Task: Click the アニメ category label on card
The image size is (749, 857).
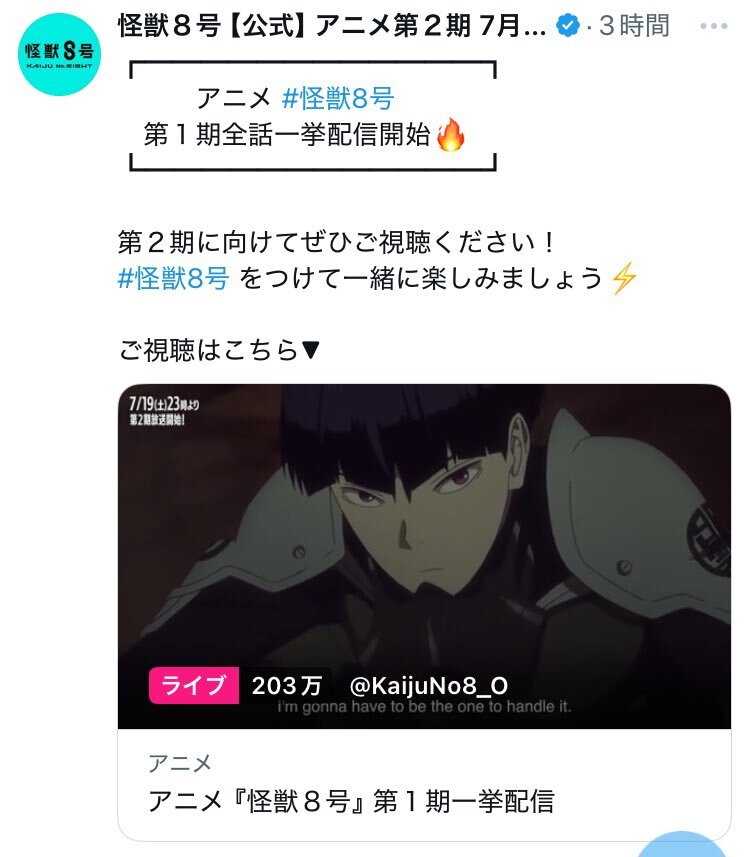Action: click(180, 763)
